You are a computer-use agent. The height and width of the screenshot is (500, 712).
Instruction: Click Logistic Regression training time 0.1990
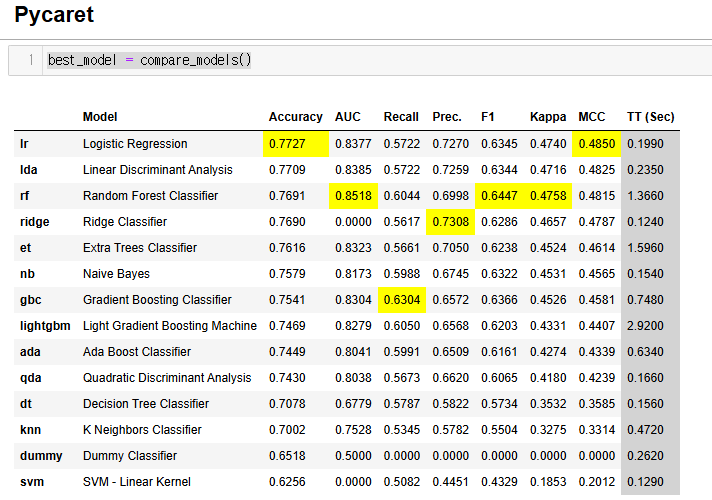(x=645, y=144)
